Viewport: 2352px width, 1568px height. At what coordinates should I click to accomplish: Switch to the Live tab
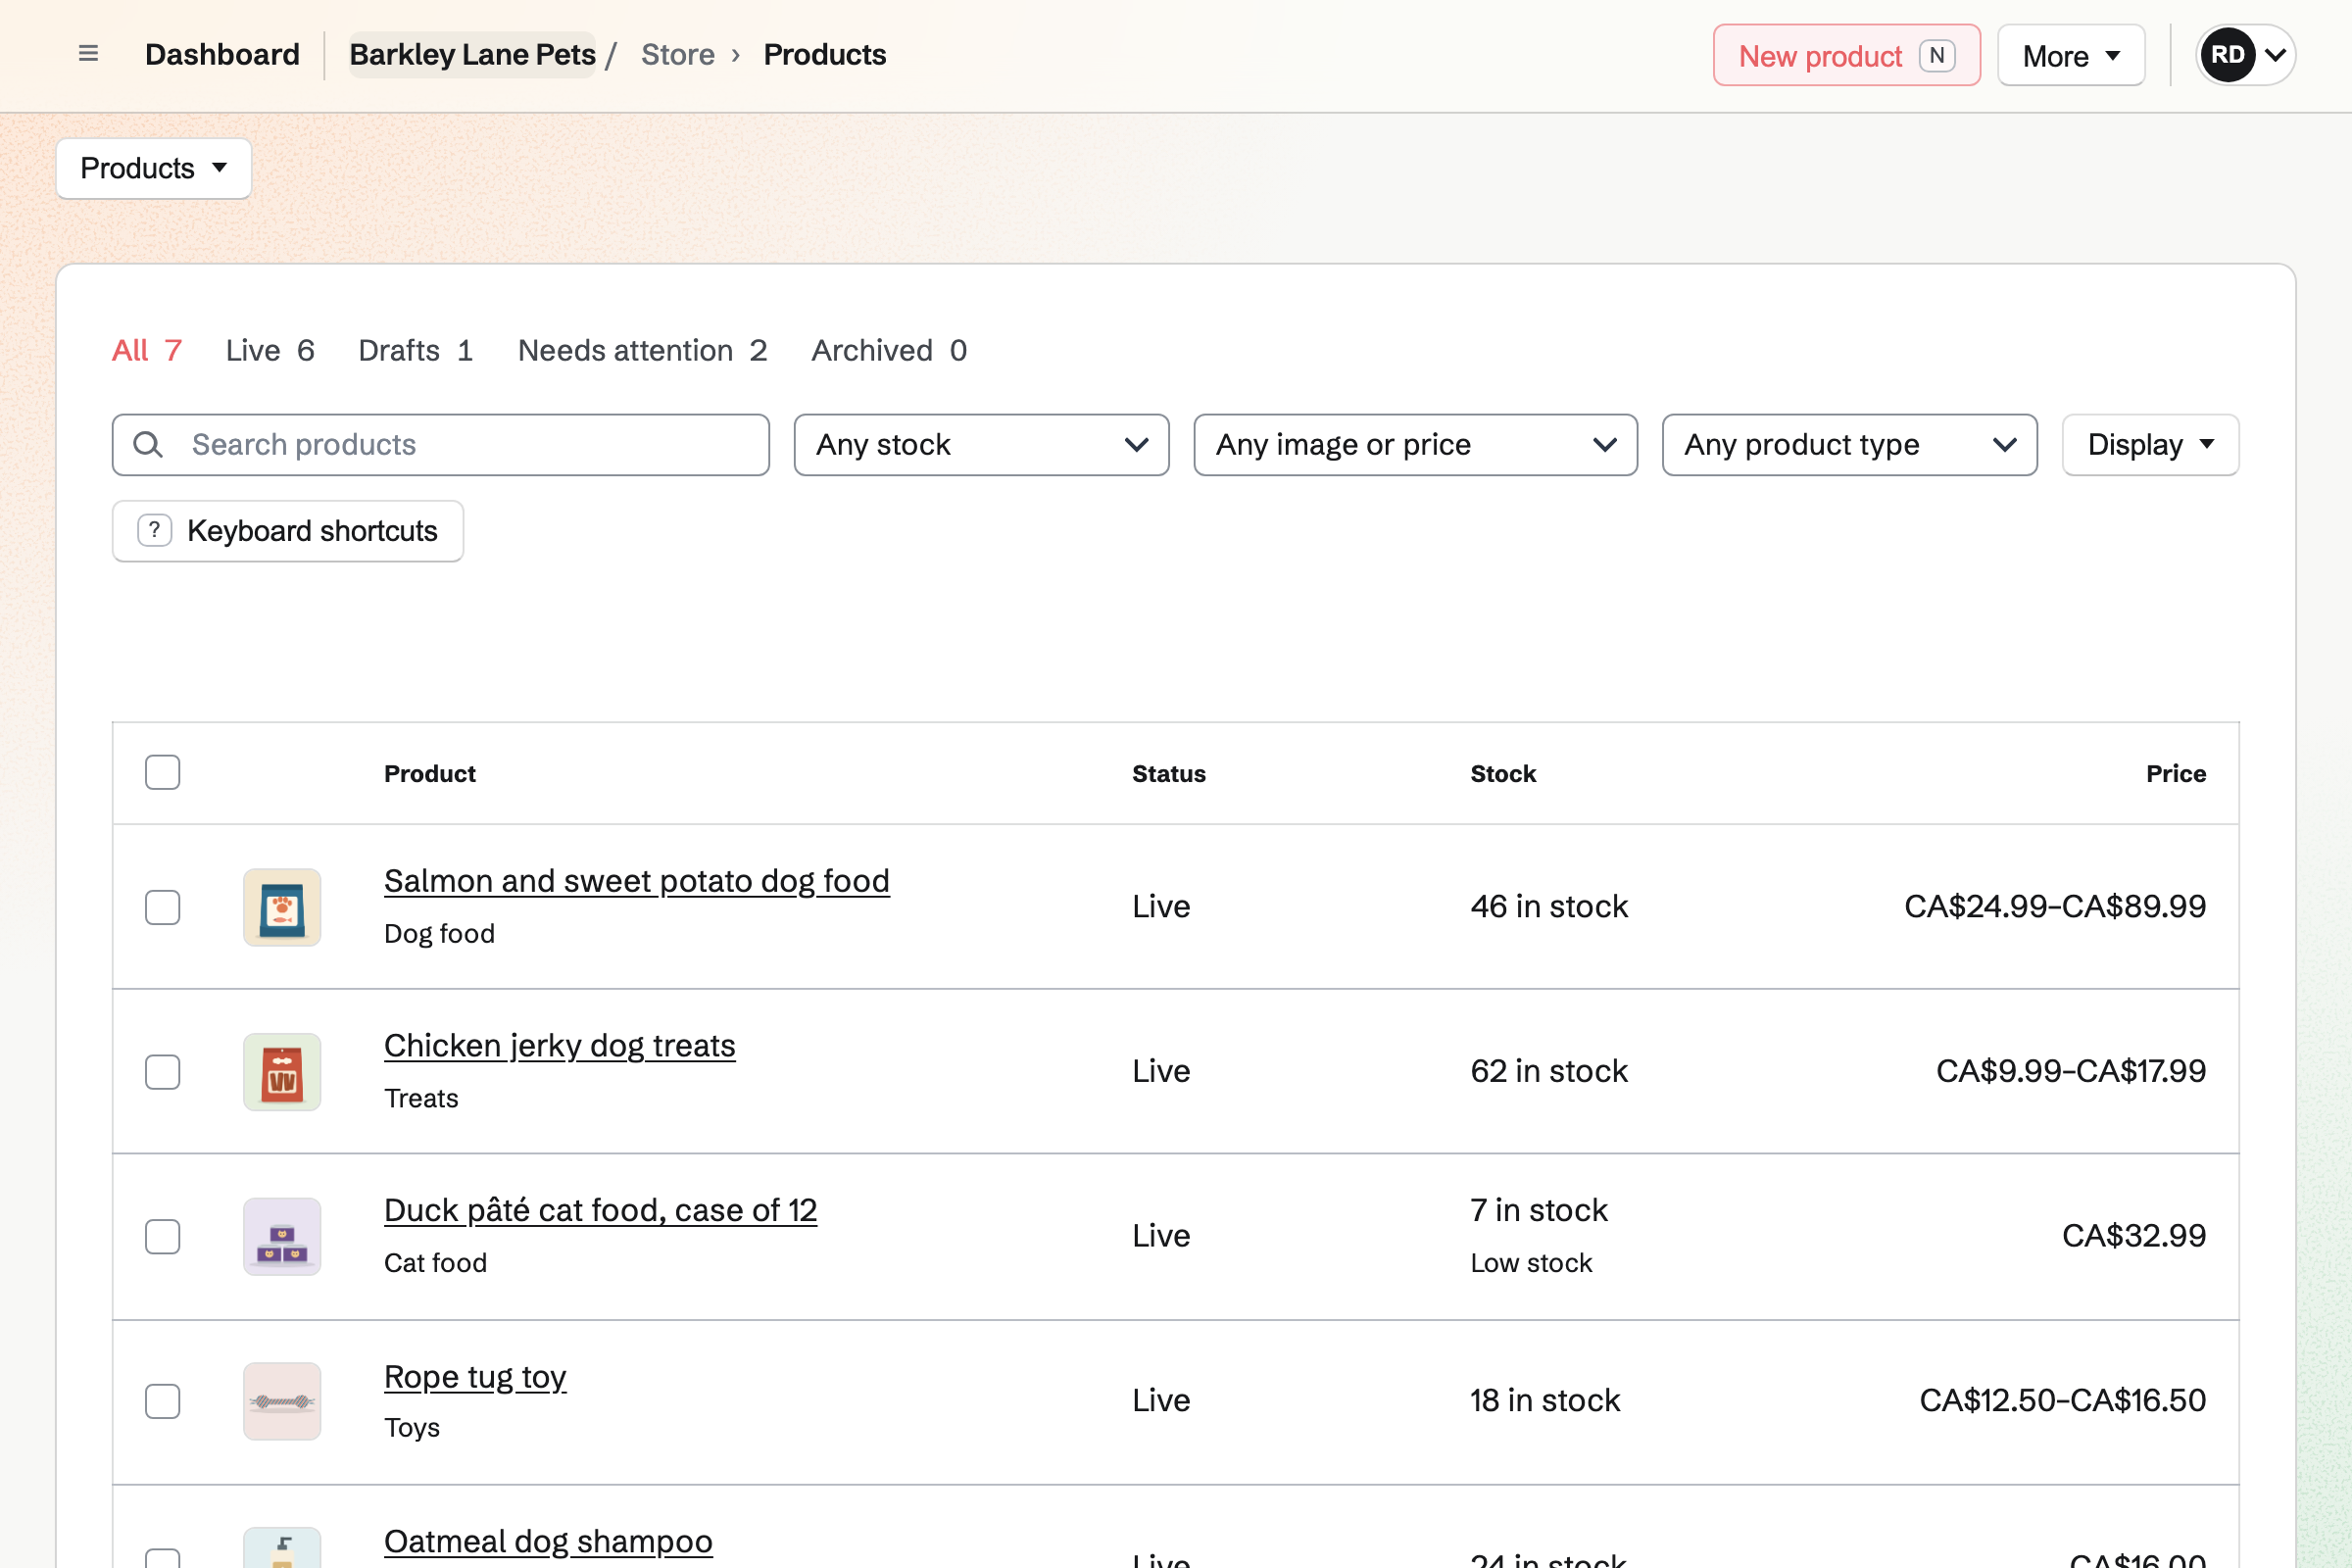[270, 351]
